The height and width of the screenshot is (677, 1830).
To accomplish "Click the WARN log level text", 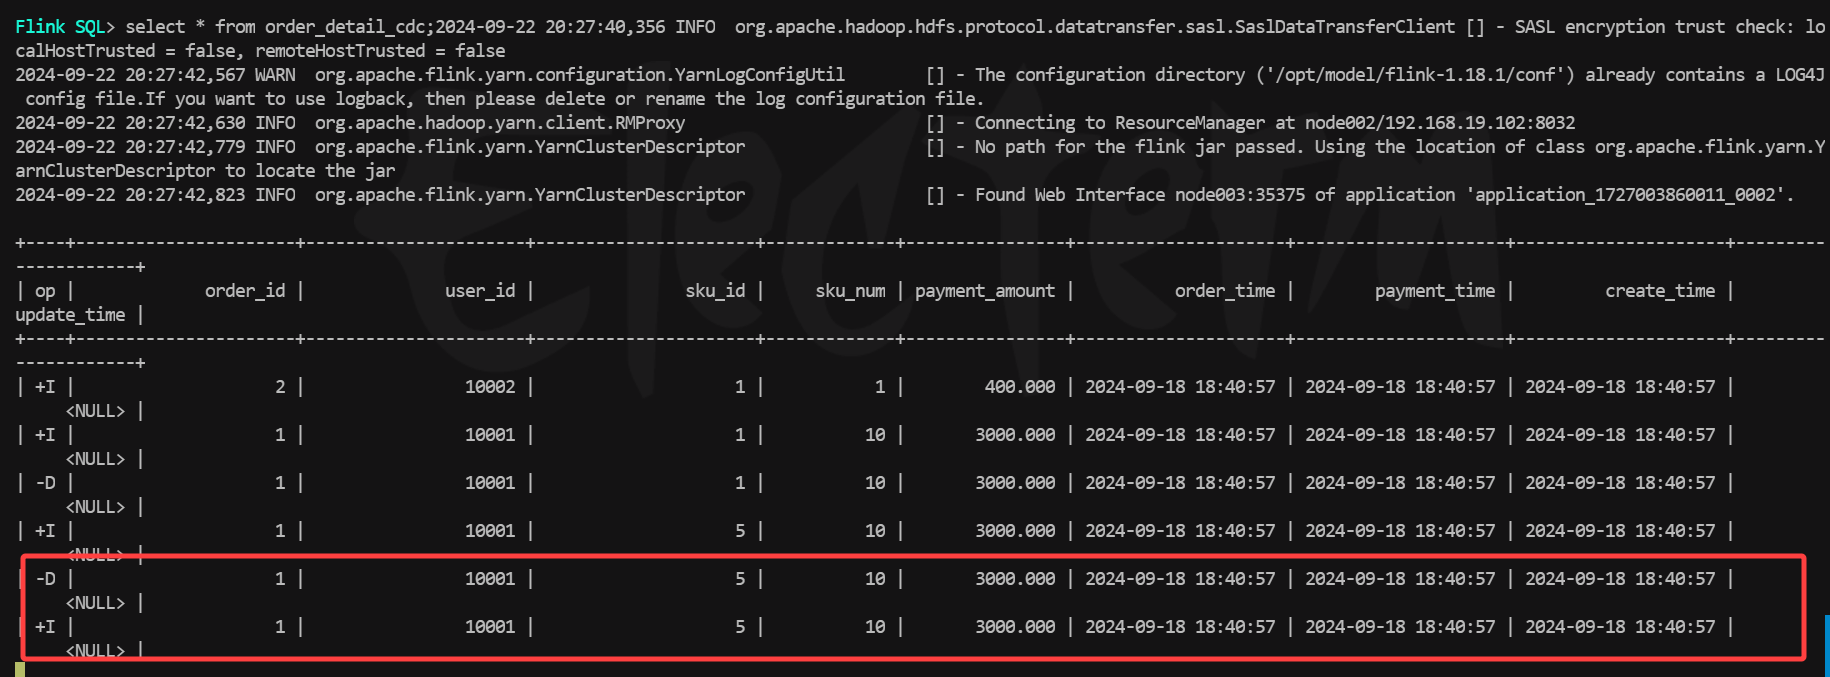I will point(275,75).
